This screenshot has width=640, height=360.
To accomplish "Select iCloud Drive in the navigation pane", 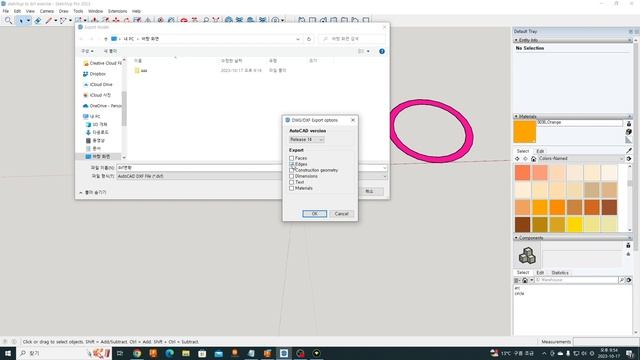I will 98,84.
